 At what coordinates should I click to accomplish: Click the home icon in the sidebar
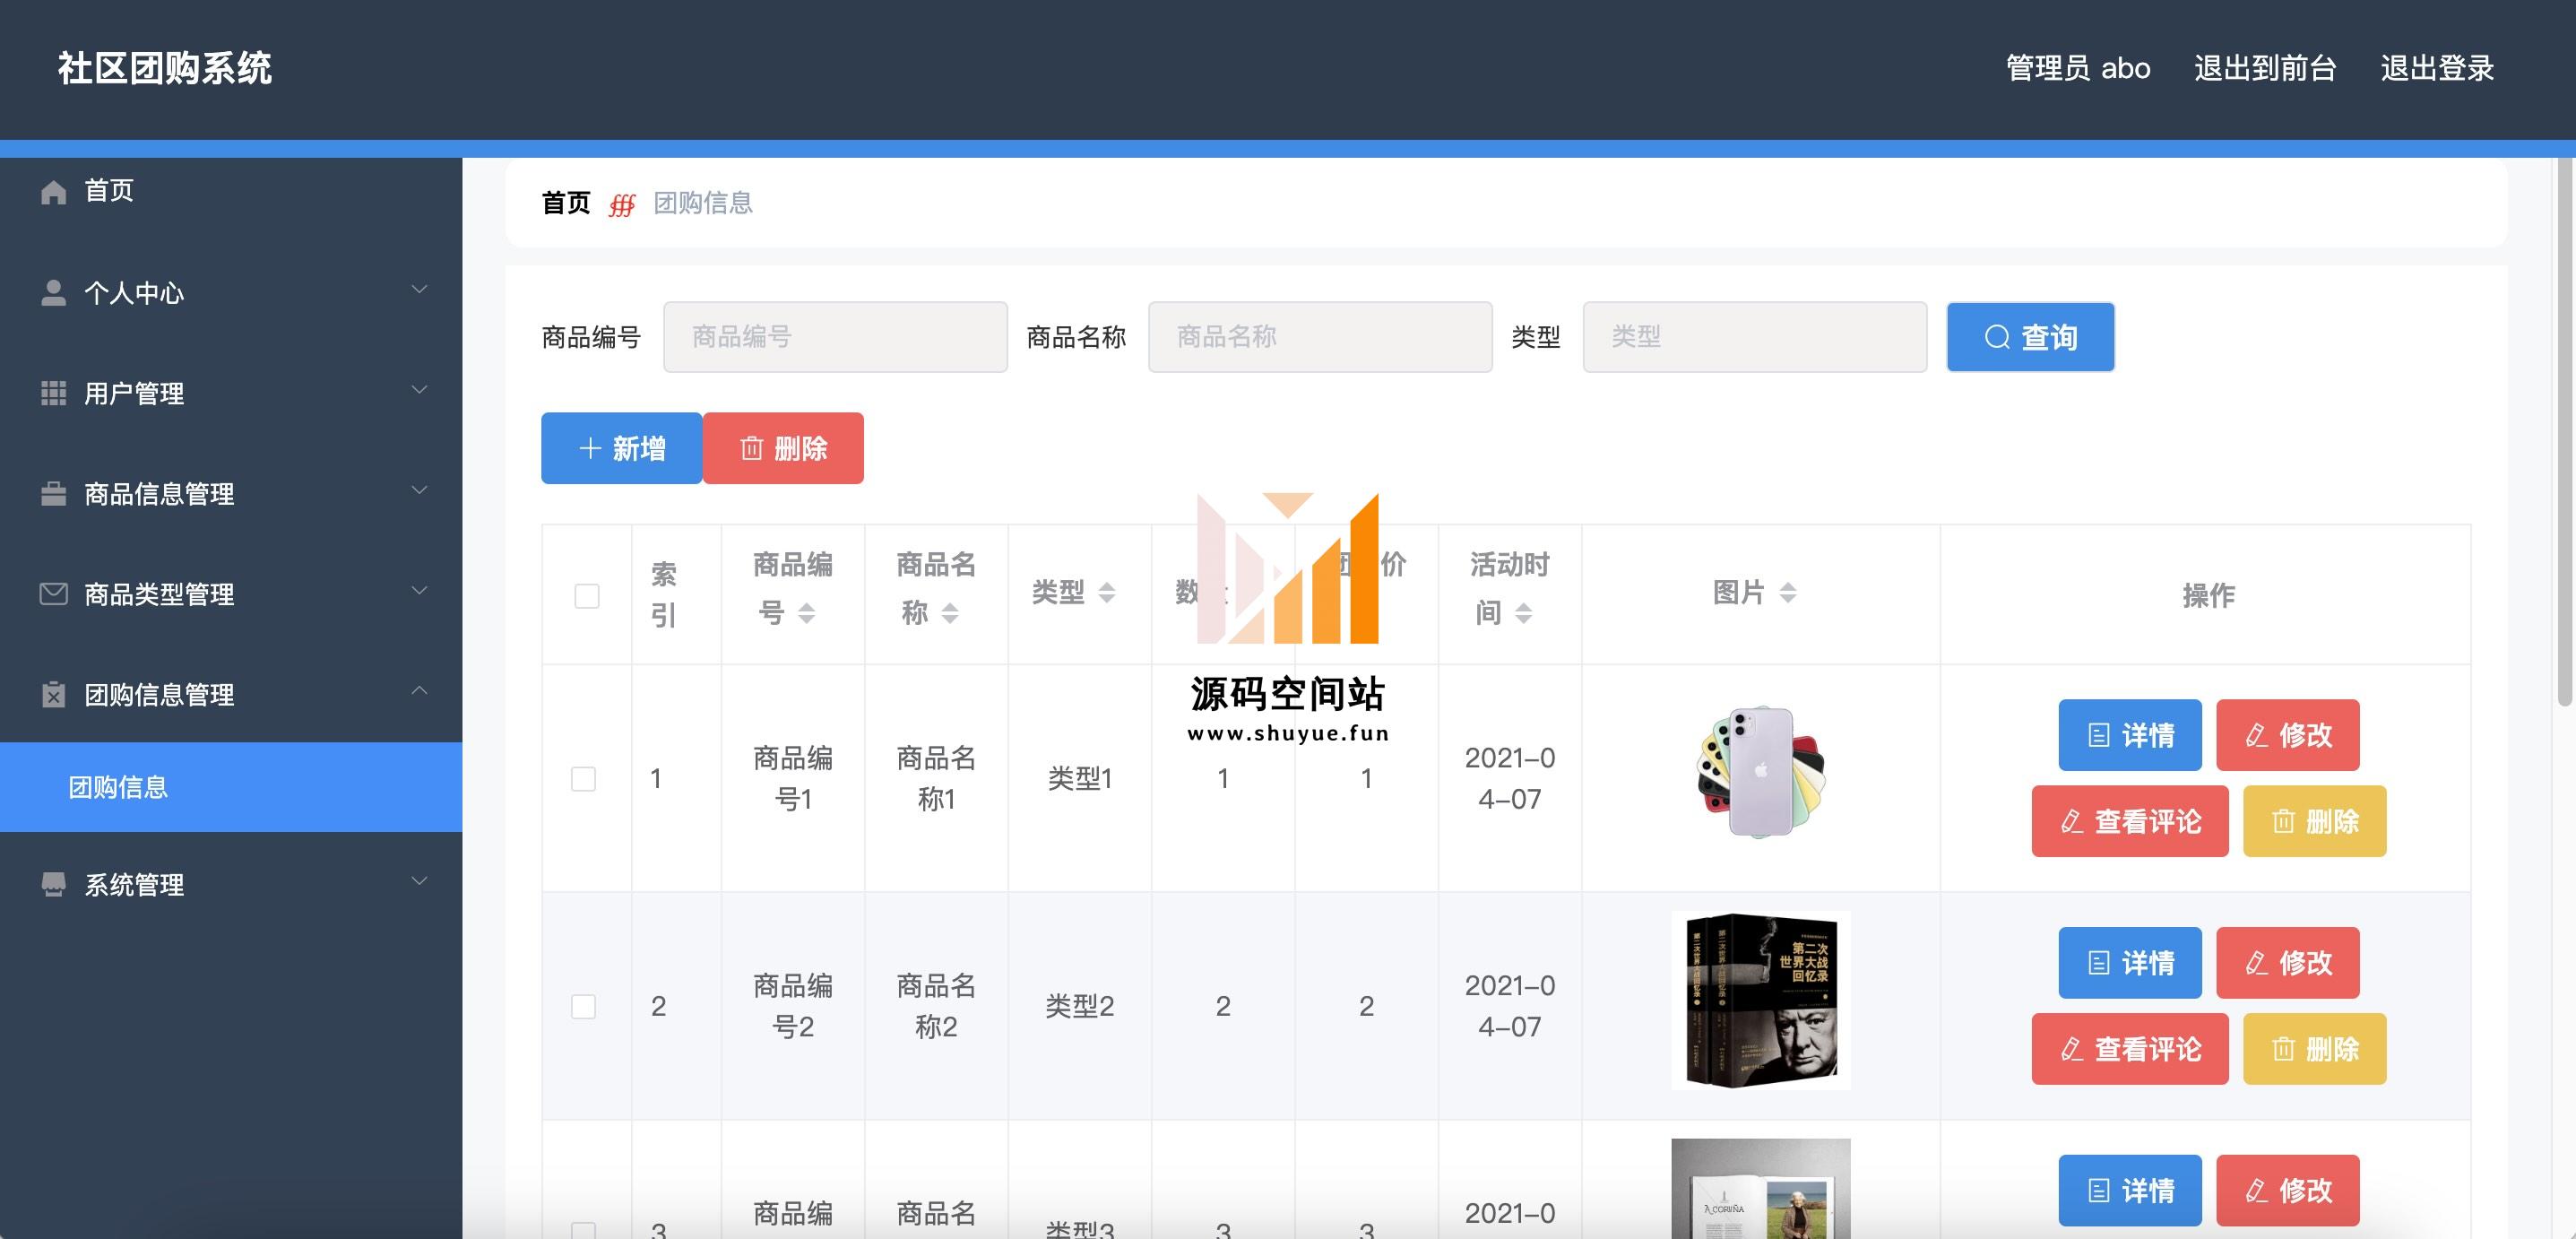(54, 191)
